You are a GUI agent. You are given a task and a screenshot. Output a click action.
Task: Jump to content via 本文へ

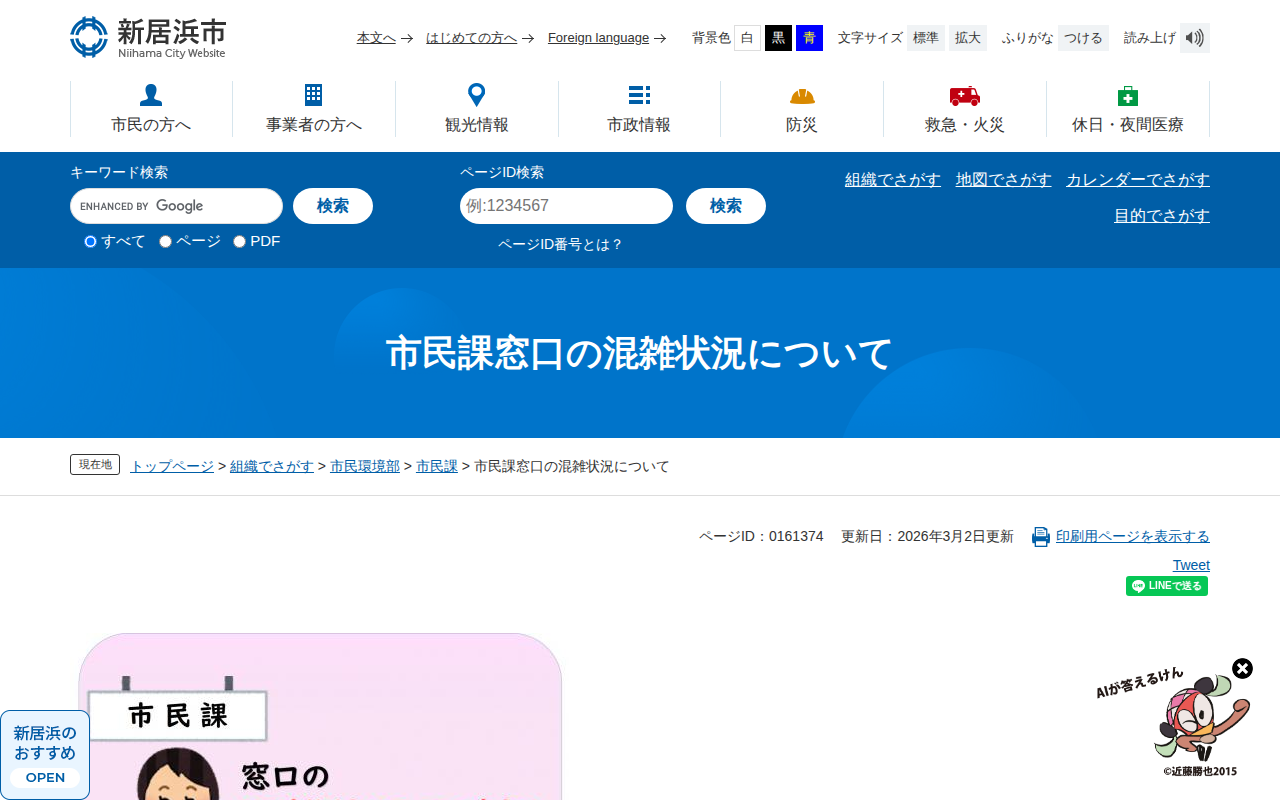(x=376, y=38)
